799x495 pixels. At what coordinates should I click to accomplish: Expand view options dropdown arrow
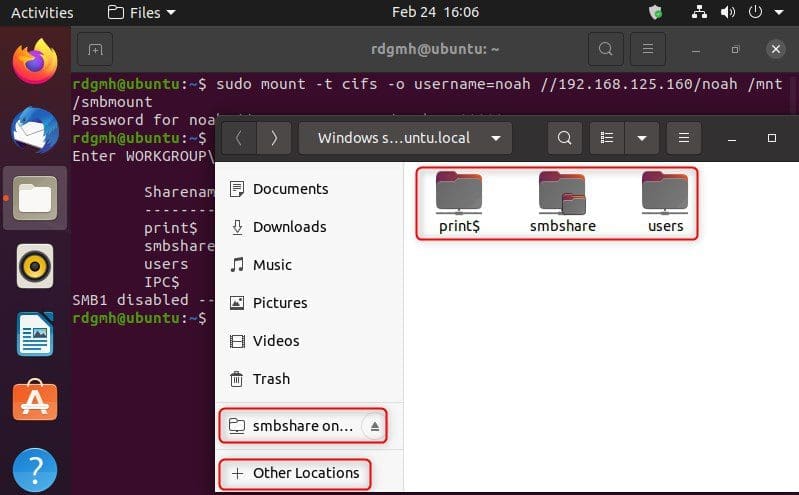pos(641,138)
